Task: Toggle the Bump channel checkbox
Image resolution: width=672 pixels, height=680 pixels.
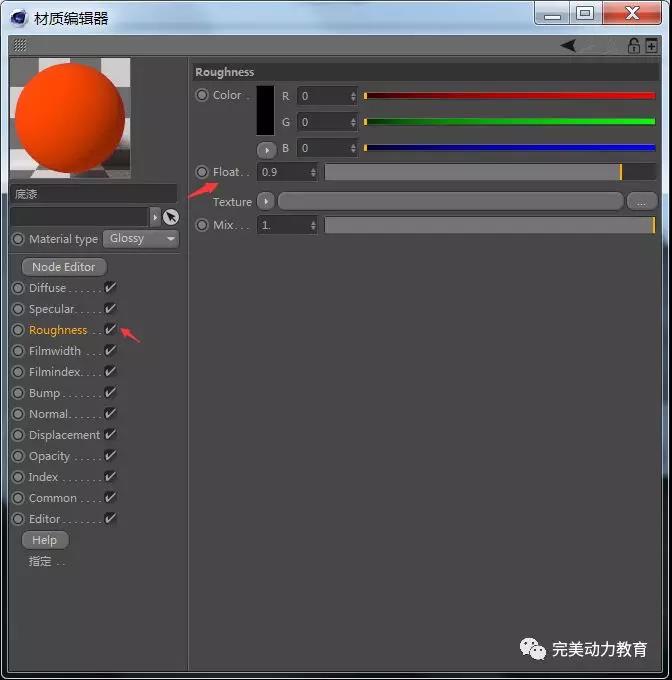Action: pos(111,393)
